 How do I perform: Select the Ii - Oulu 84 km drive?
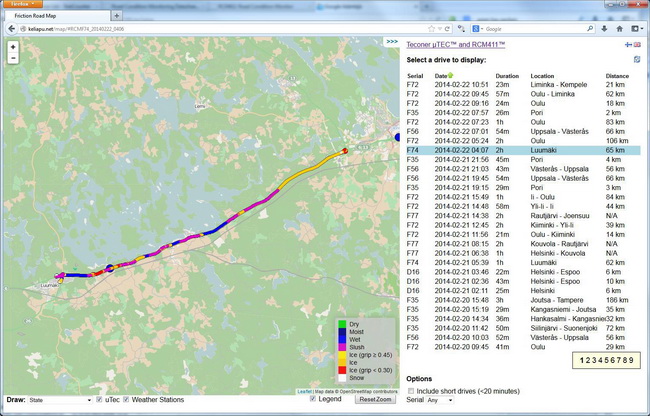(523, 197)
